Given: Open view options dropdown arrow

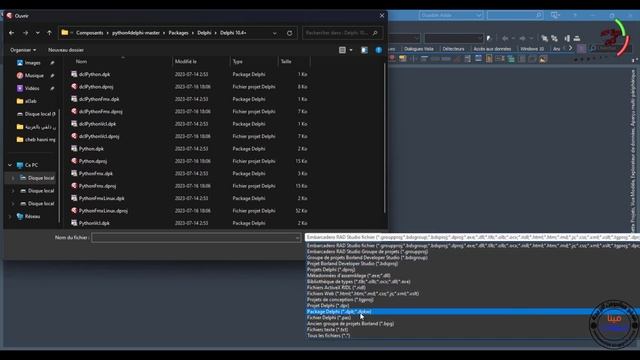Looking at the screenshot, I should (351, 50).
